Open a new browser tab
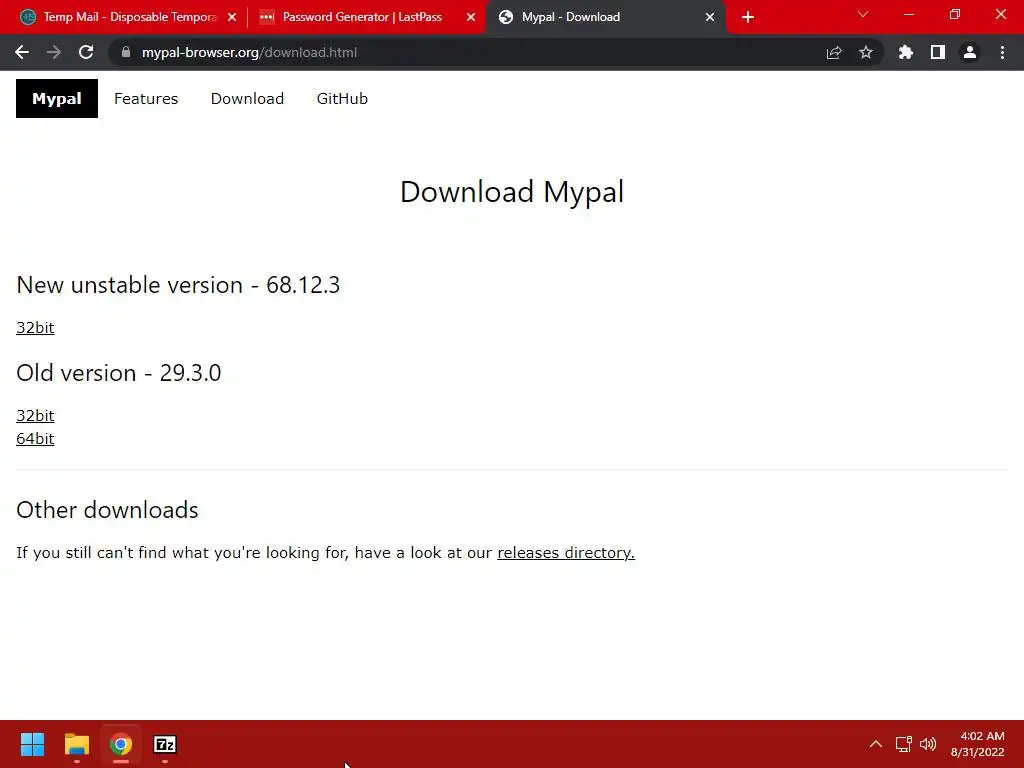This screenshot has width=1024, height=768. (x=748, y=17)
